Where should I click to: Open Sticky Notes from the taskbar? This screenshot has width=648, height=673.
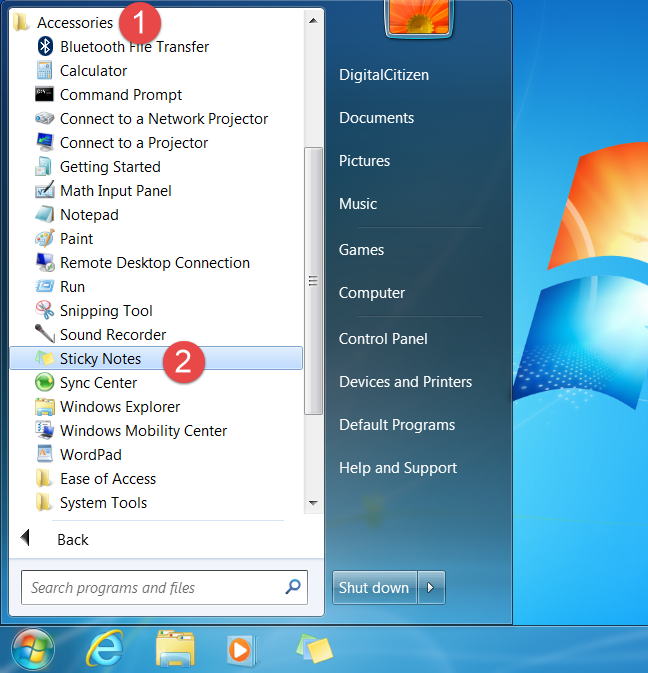pos(315,649)
